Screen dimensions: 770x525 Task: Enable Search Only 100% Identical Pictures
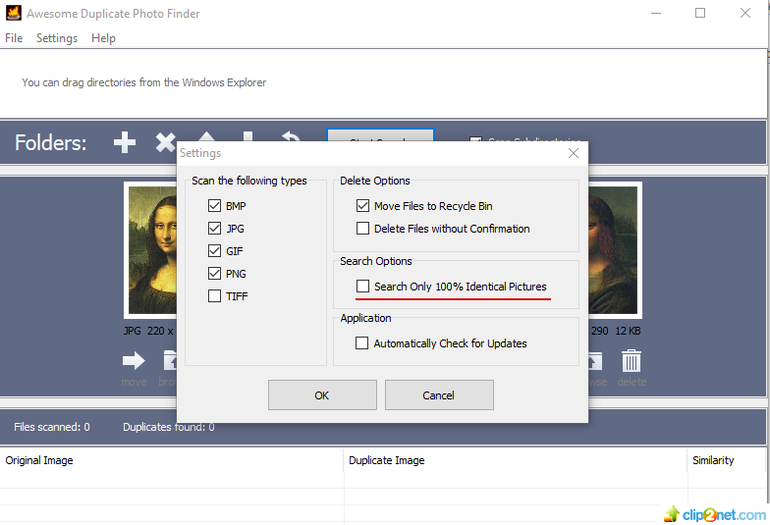363,287
